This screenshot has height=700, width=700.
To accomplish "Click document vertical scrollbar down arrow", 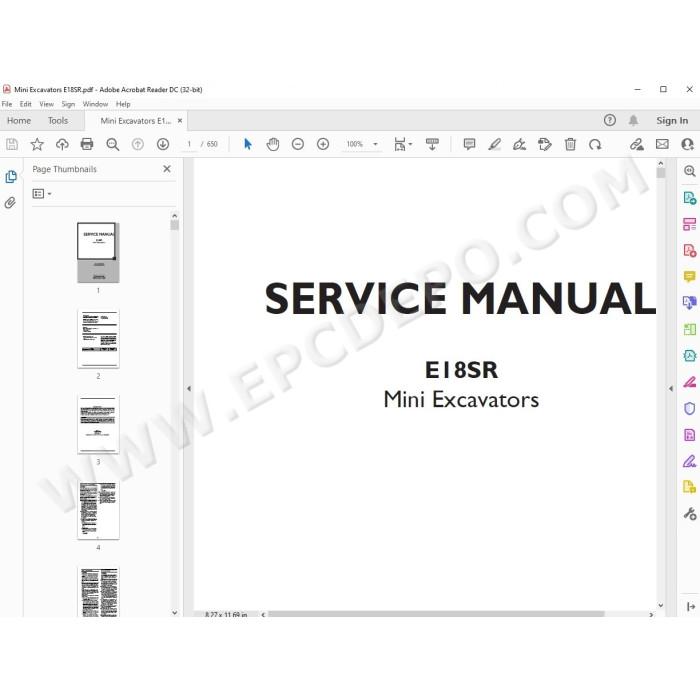I will (661, 605).
